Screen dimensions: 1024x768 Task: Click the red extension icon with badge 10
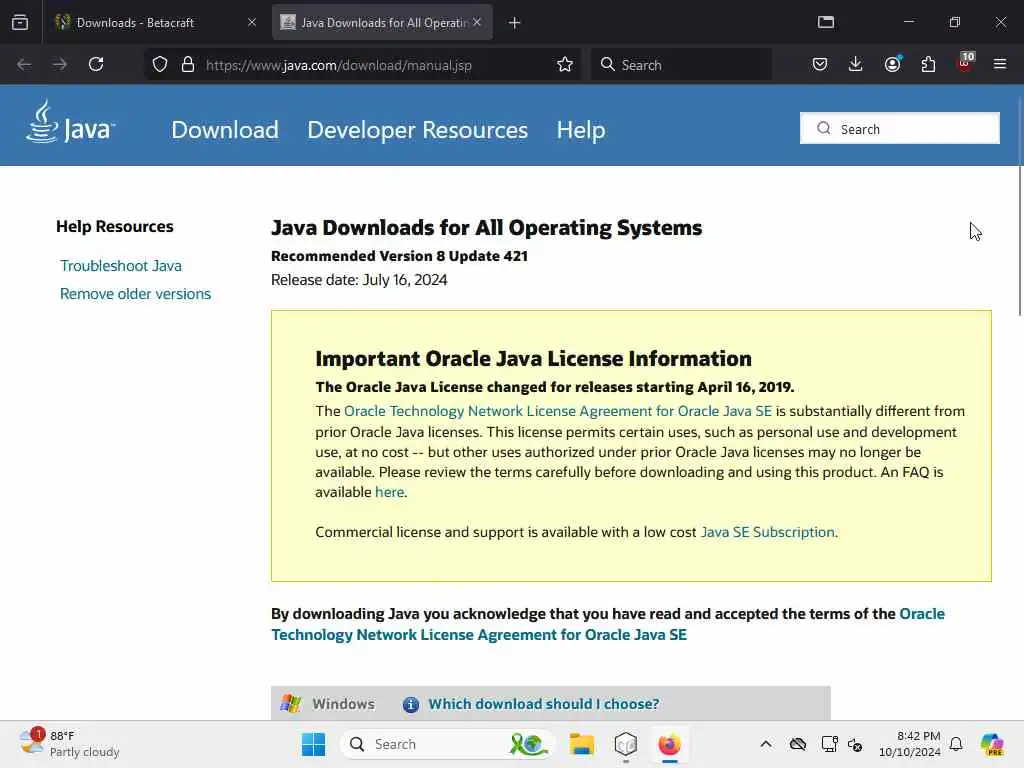tap(965, 63)
